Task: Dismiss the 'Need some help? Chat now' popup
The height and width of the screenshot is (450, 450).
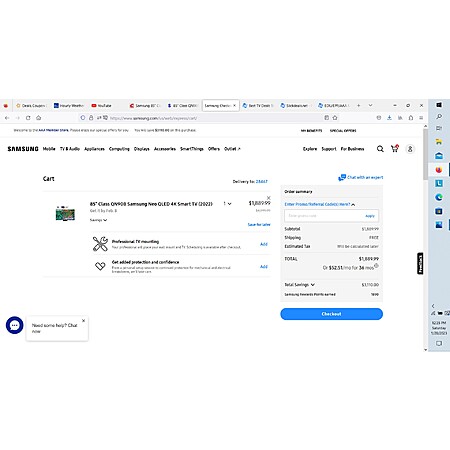Action: point(83,321)
